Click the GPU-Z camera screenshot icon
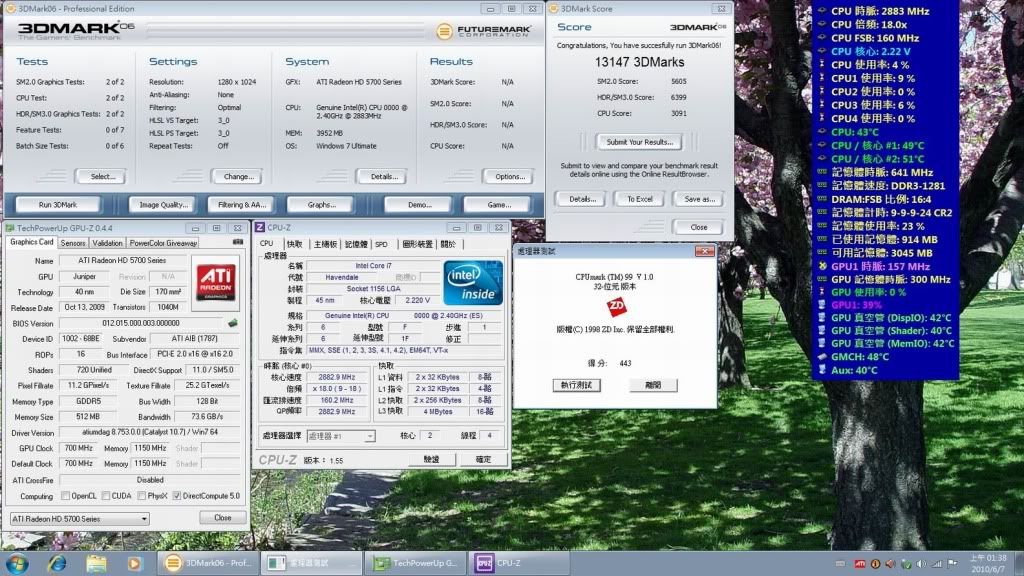 pyautogui.click(x=238, y=242)
